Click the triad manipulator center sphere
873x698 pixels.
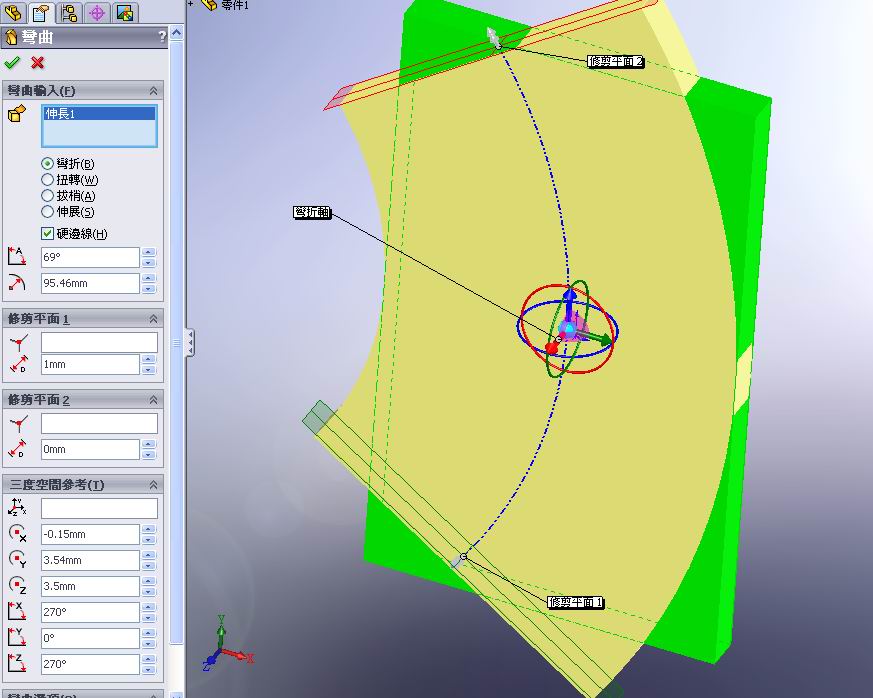pos(568,329)
